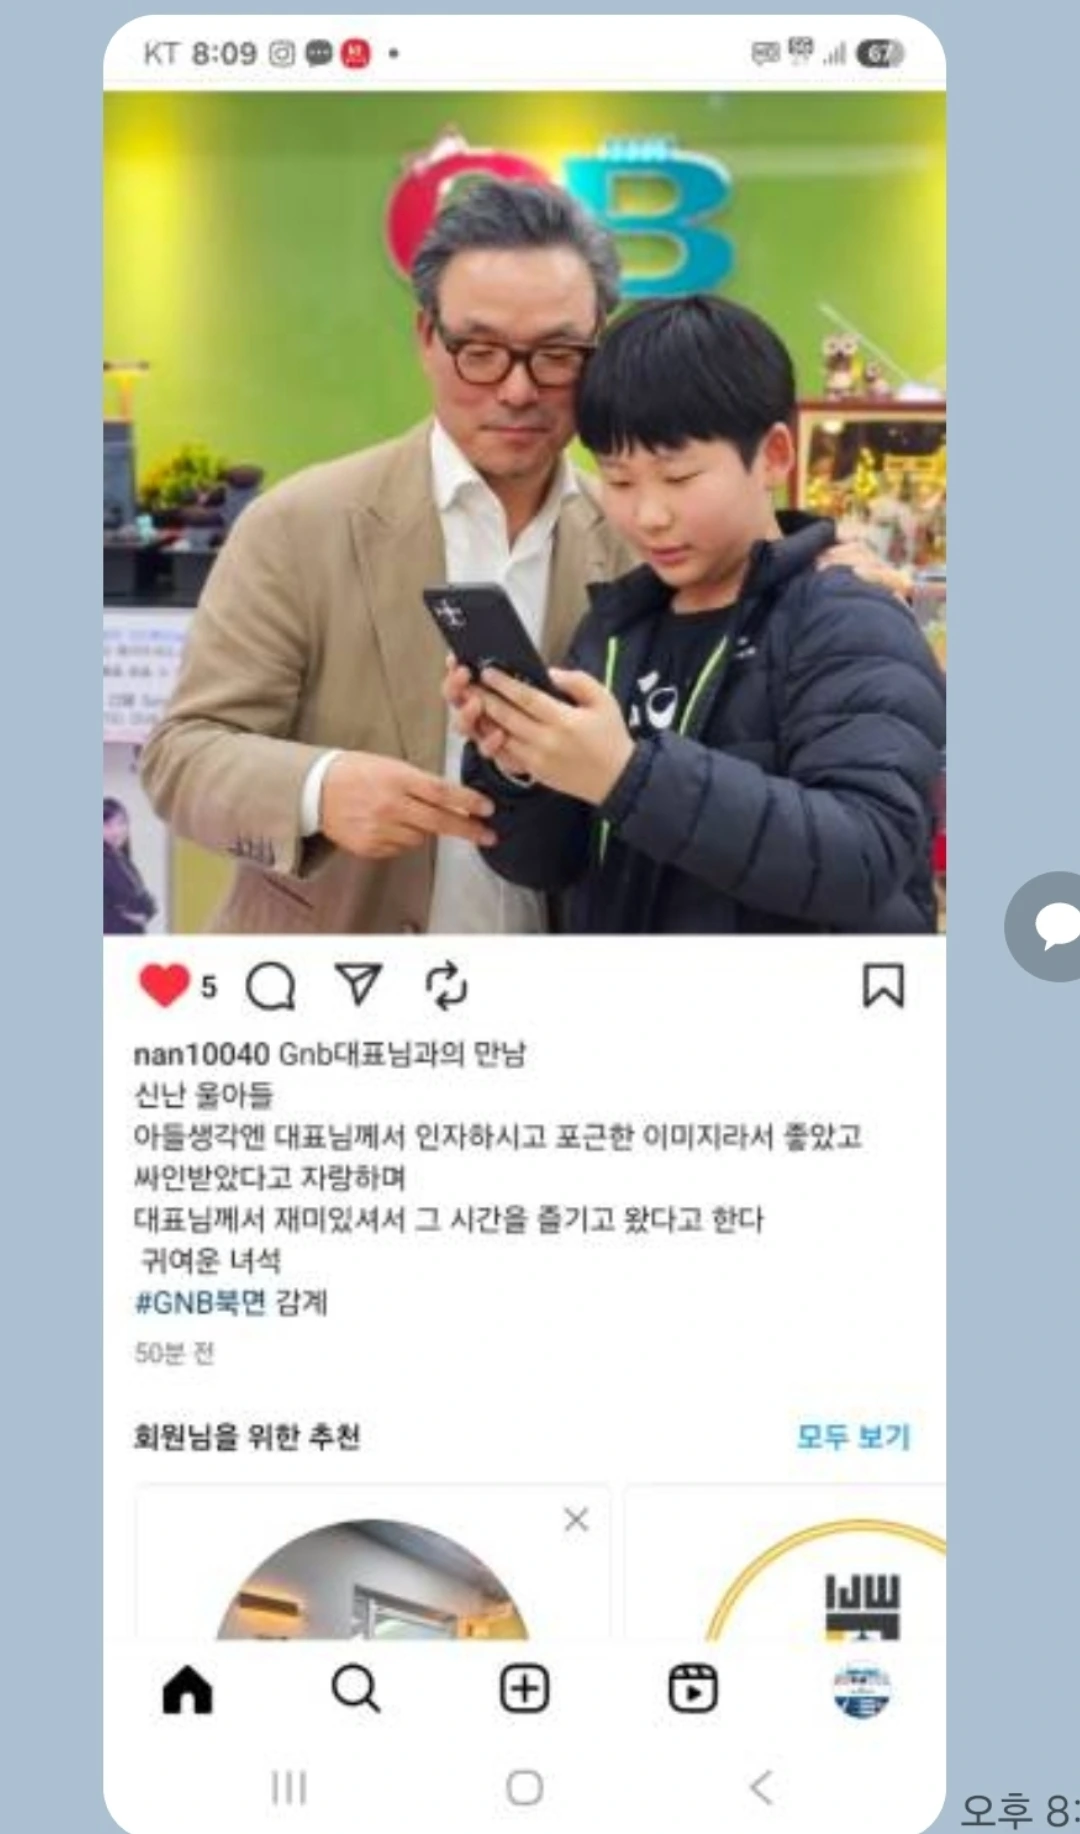The image size is (1080, 1834).
Task: Create a new post with plus icon
Action: (x=524, y=1689)
